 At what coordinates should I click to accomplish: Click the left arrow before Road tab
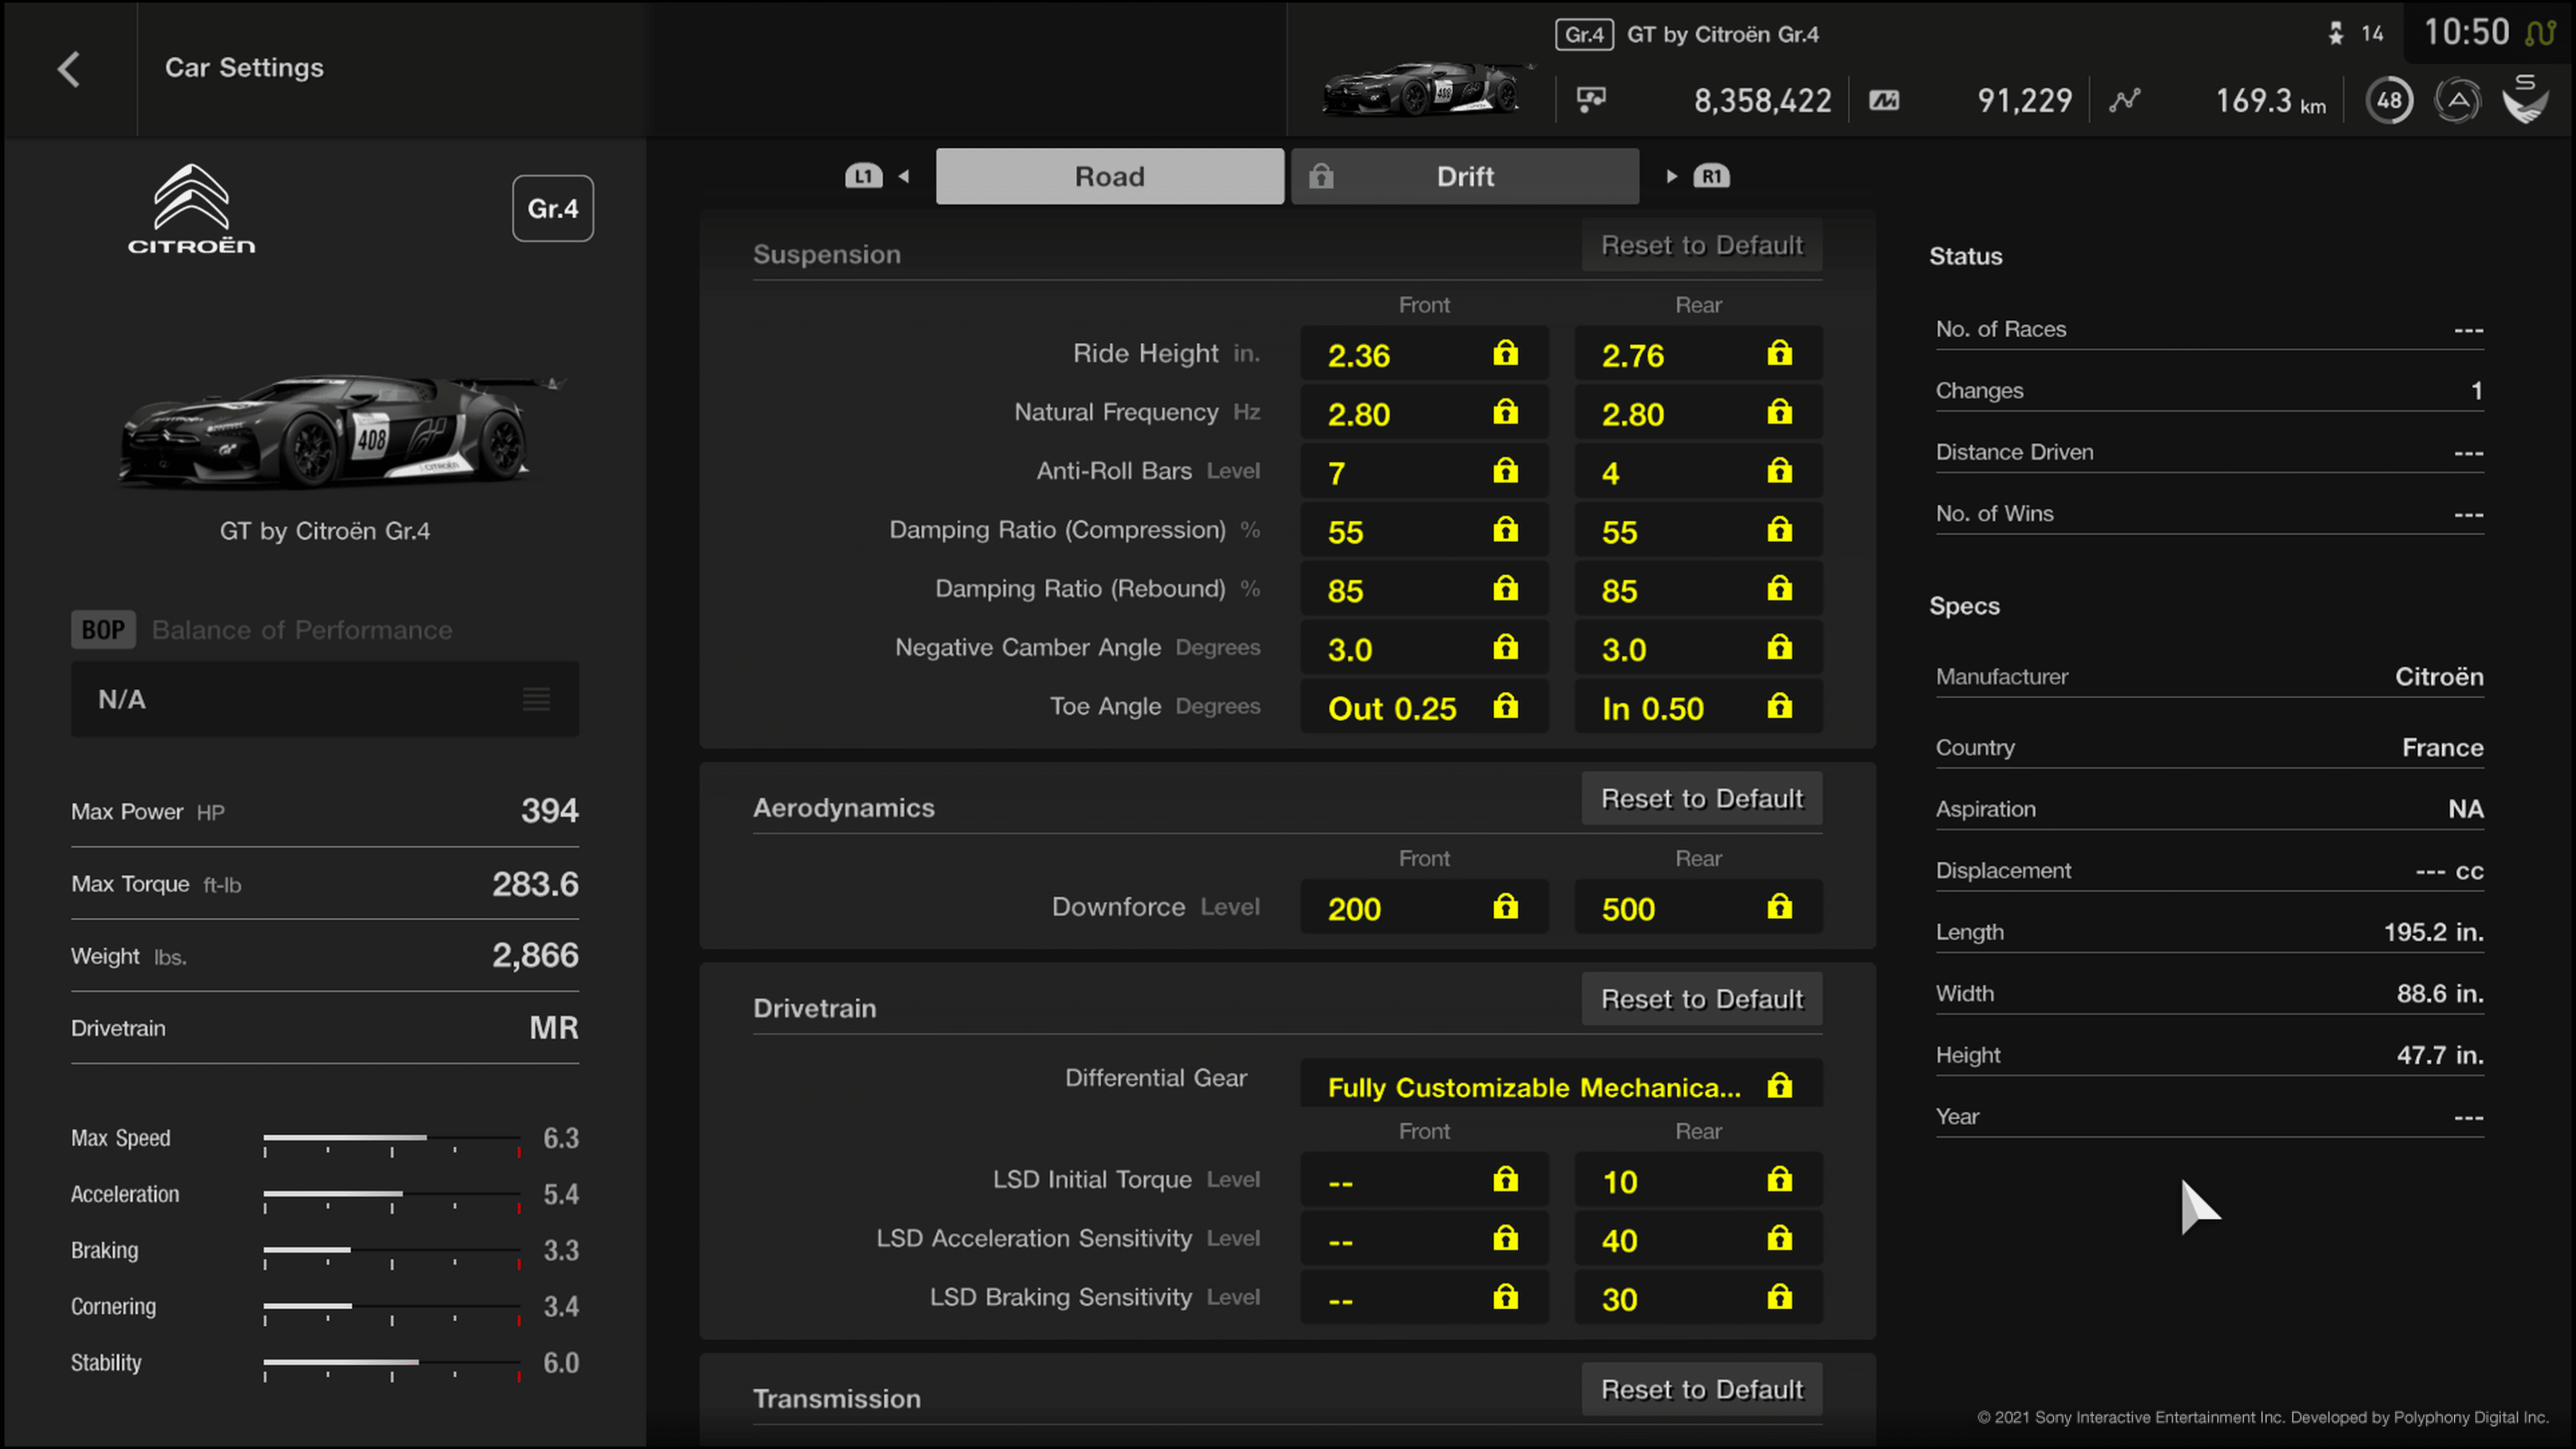(904, 177)
